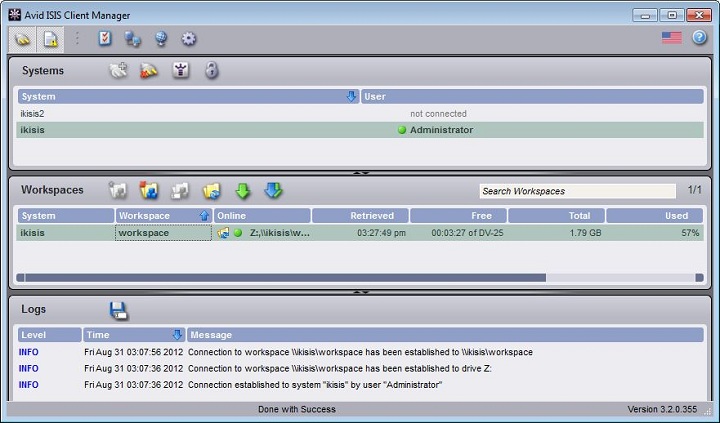The width and height of the screenshot is (720, 423).
Task: Select the ikisis row in Systems list
Action: 360,130
